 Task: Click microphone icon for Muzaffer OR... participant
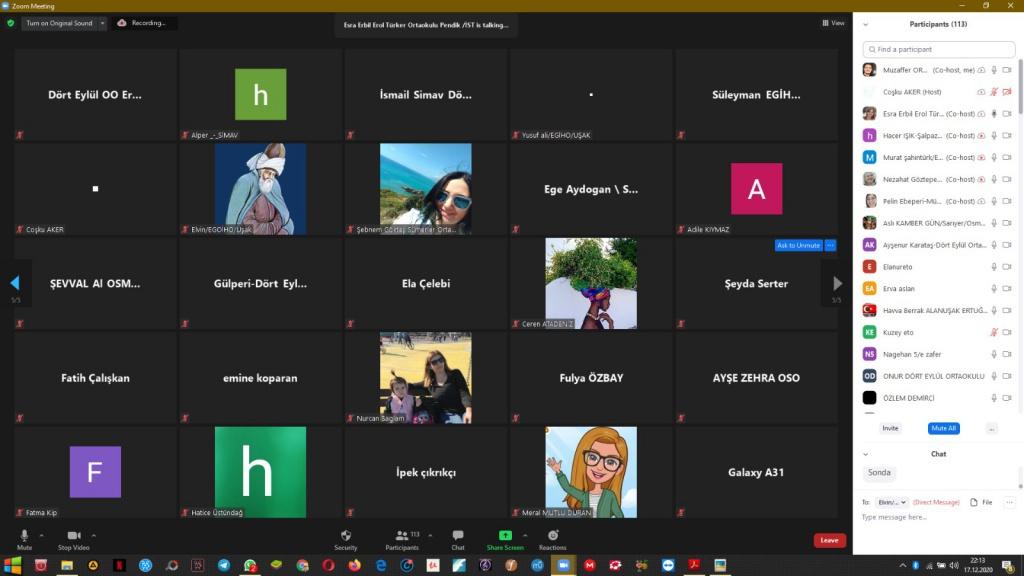pyautogui.click(x=994, y=70)
